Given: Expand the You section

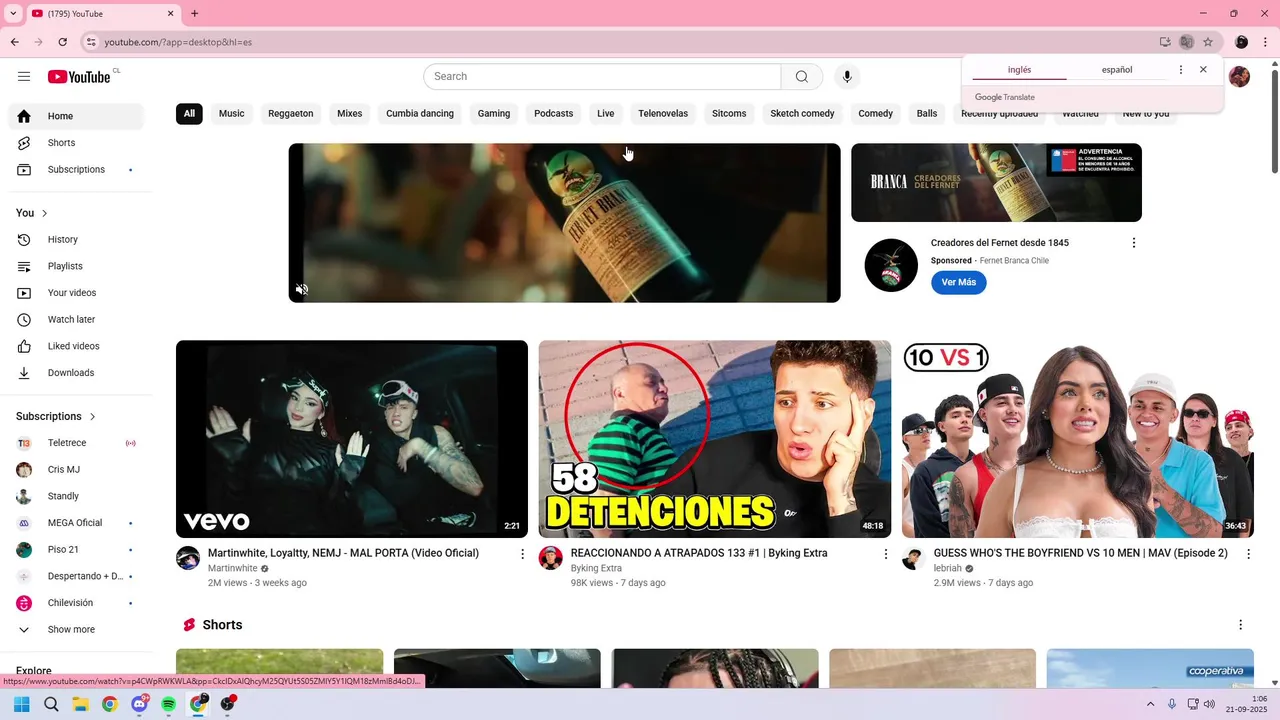Looking at the screenshot, I should [x=32, y=213].
